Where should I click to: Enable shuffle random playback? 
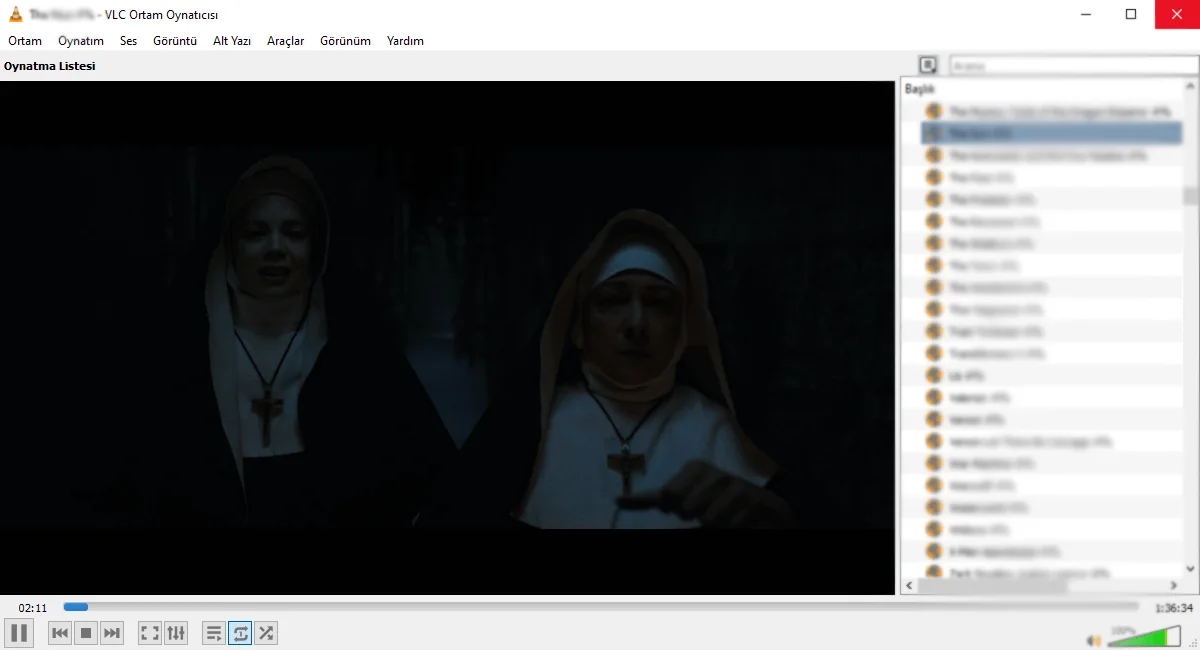[x=266, y=632]
